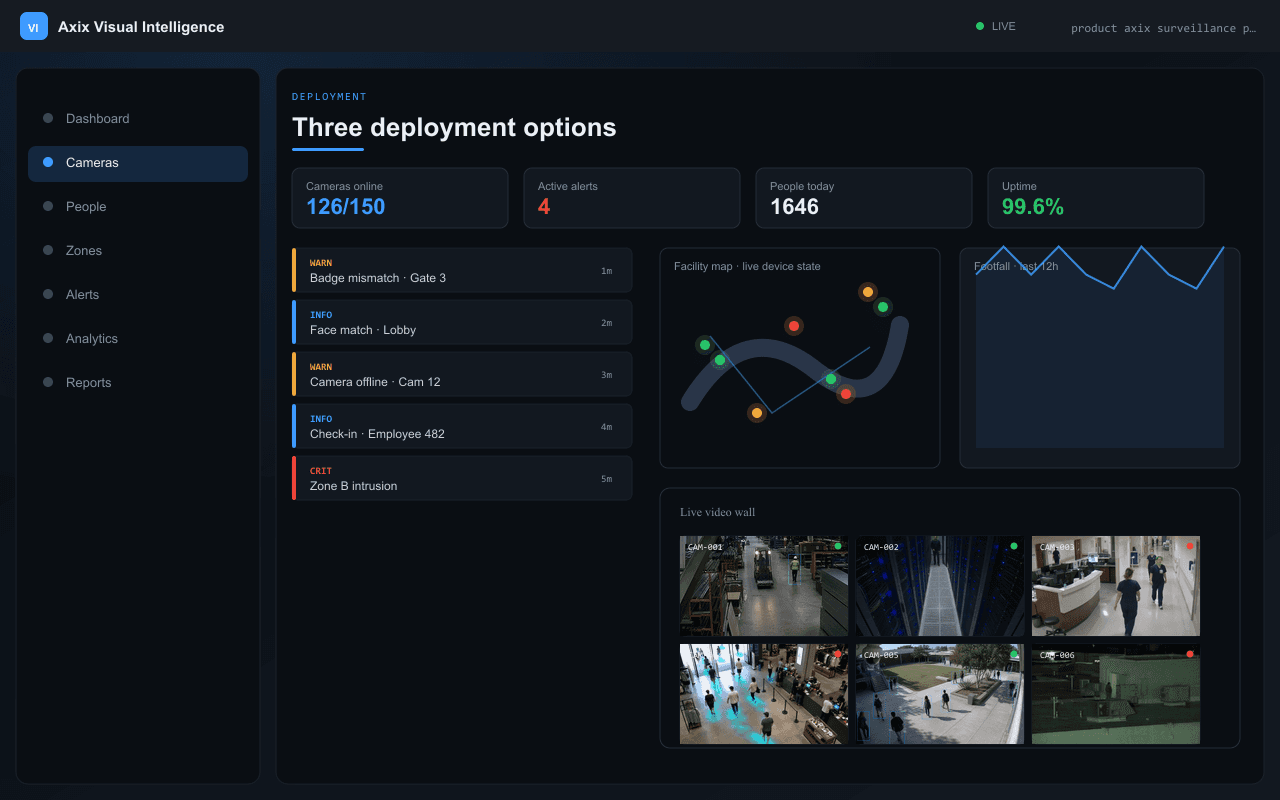Image resolution: width=1280 pixels, height=800 pixels.
Task: Open the Badge mismatch Gate 3 alert
Action: tap(462, 270)
